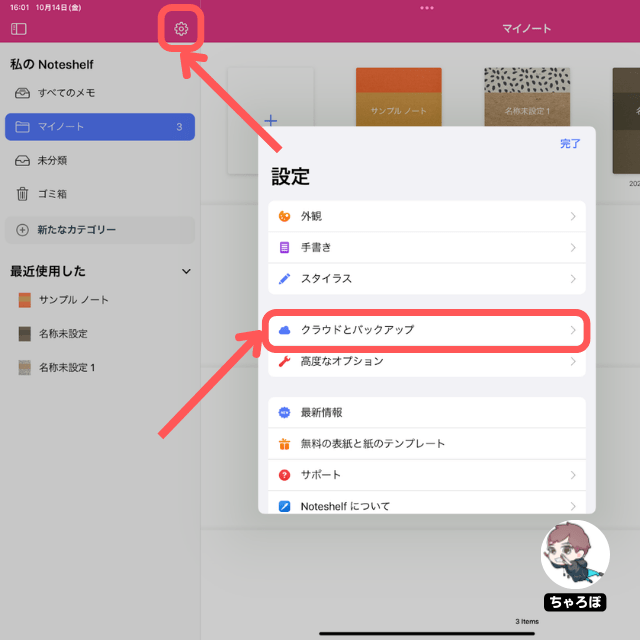Viewport: 640px width, 640px height.
Task: Click the recent 名称未設定 1 cover icon
Action: pyautogui.click(x=25, y=368)
